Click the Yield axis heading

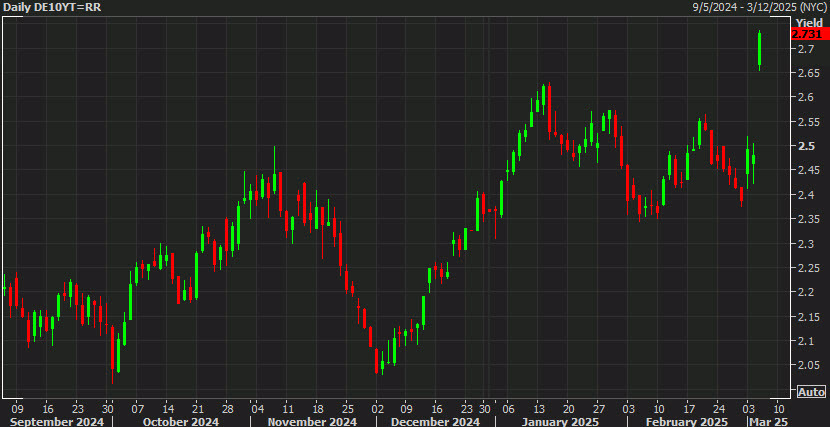pyautogui.click(x=808, y=22)
